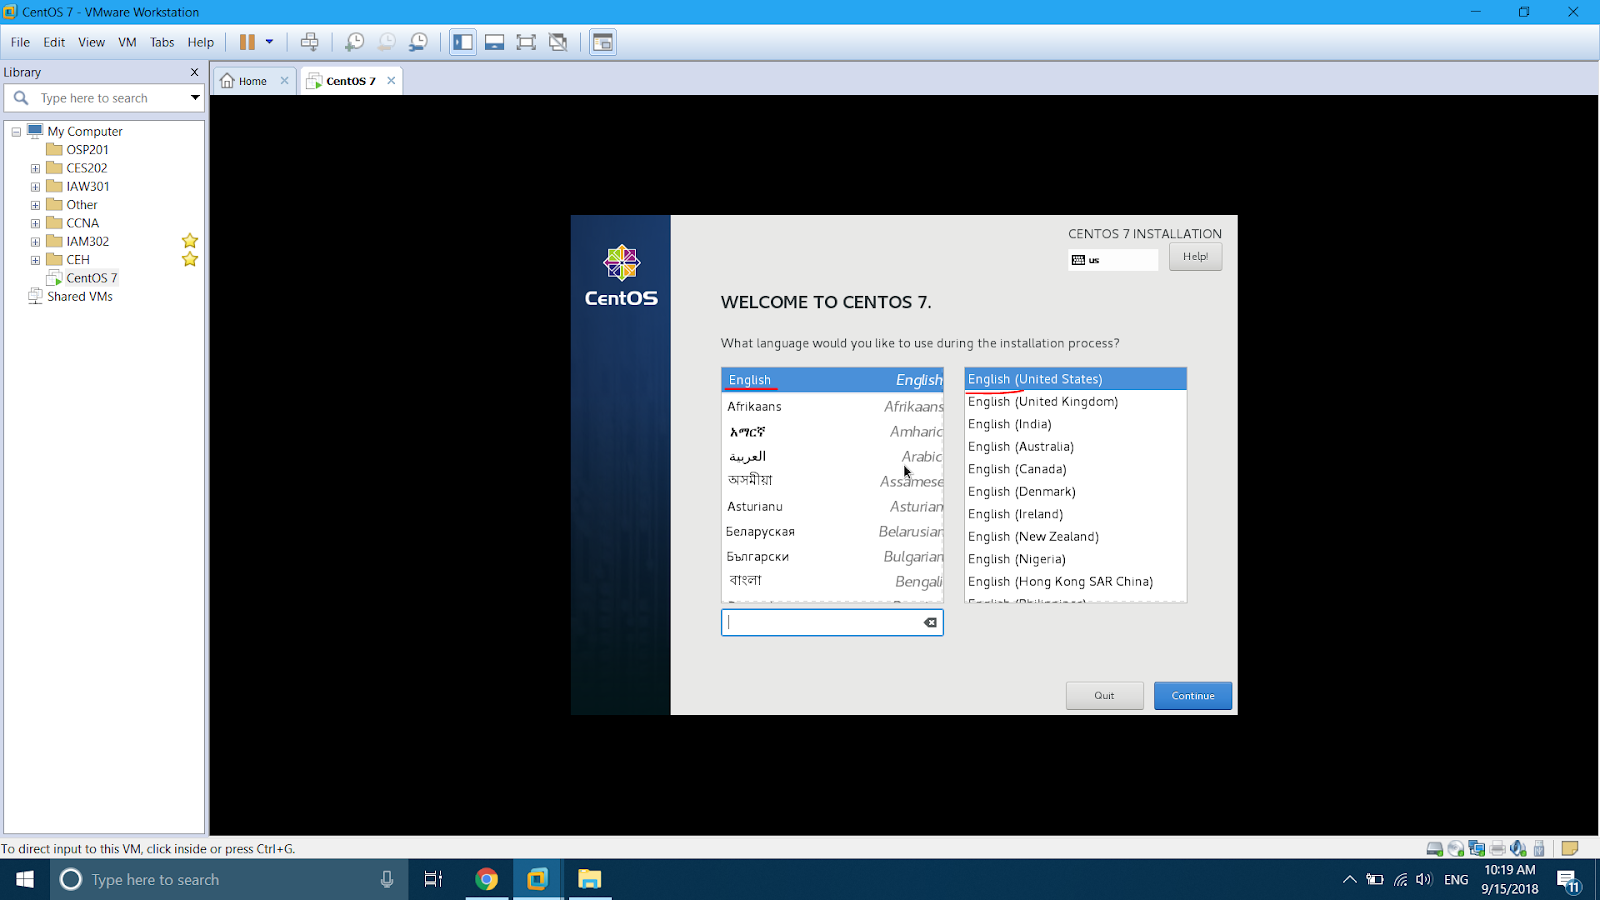Open Google Chrome from the taskbar

click(486, 879)
